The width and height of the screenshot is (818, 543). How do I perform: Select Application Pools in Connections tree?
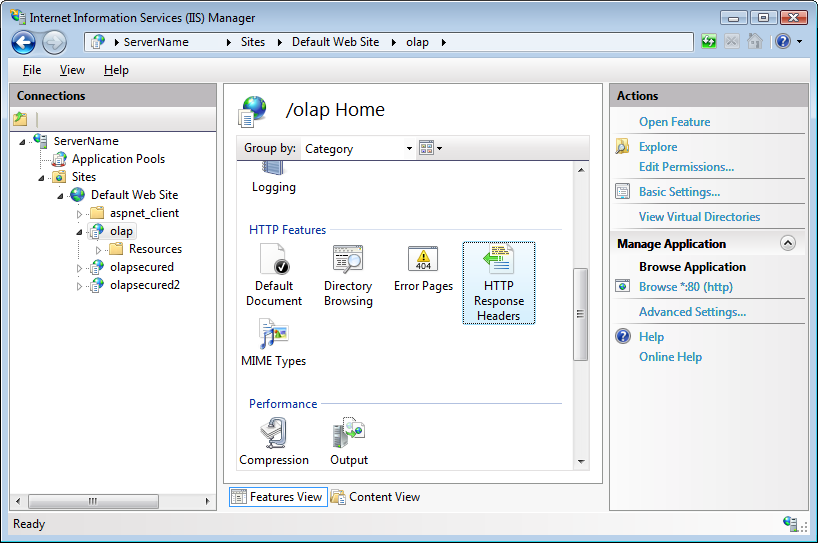click(118, 159)
